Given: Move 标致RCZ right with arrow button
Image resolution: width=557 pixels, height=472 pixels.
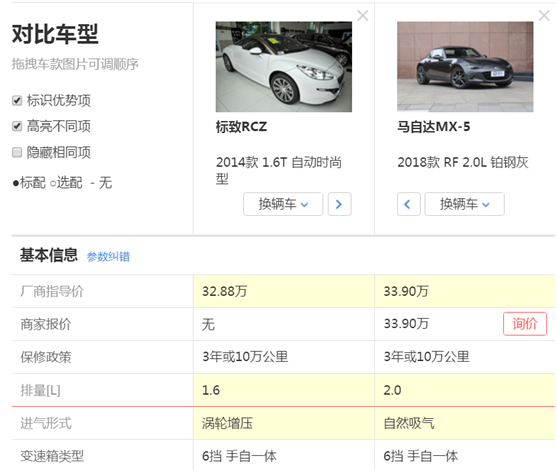Looking at the screenshot, I should pyautogui.click(x=339, y=204).
